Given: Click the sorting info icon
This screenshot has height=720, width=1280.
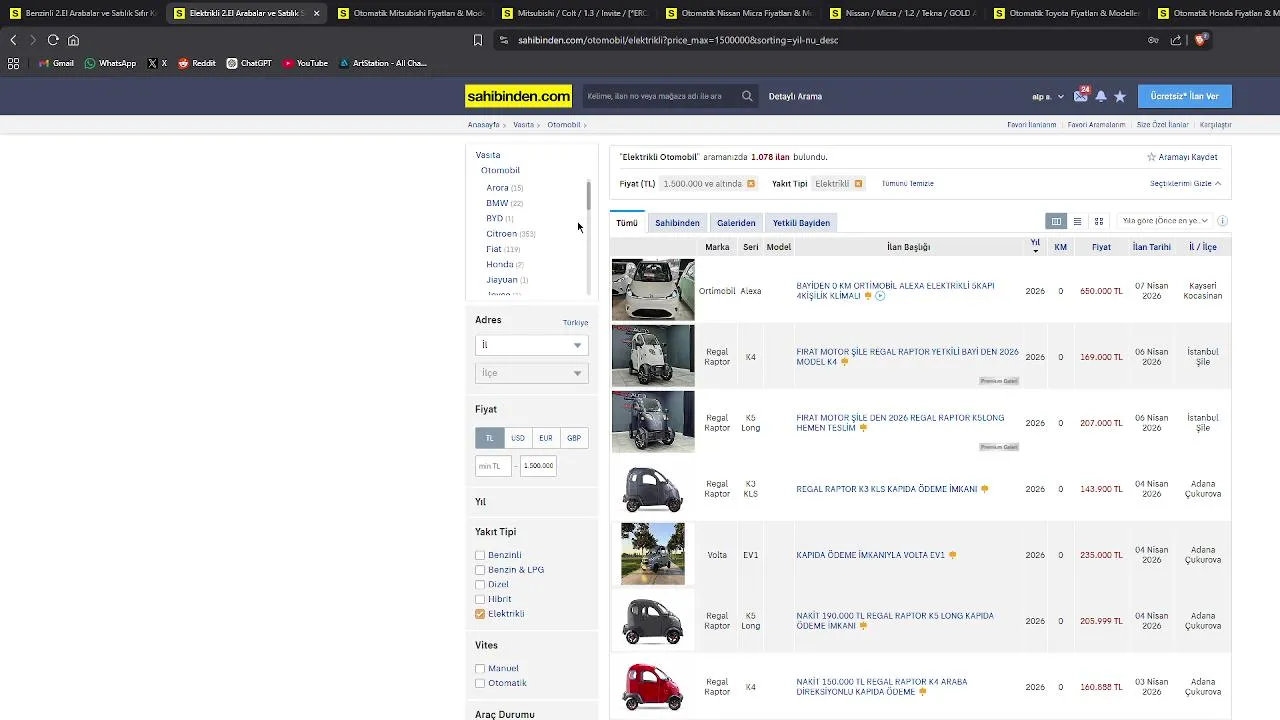Looking at the screenshot, I should 1222,221.
